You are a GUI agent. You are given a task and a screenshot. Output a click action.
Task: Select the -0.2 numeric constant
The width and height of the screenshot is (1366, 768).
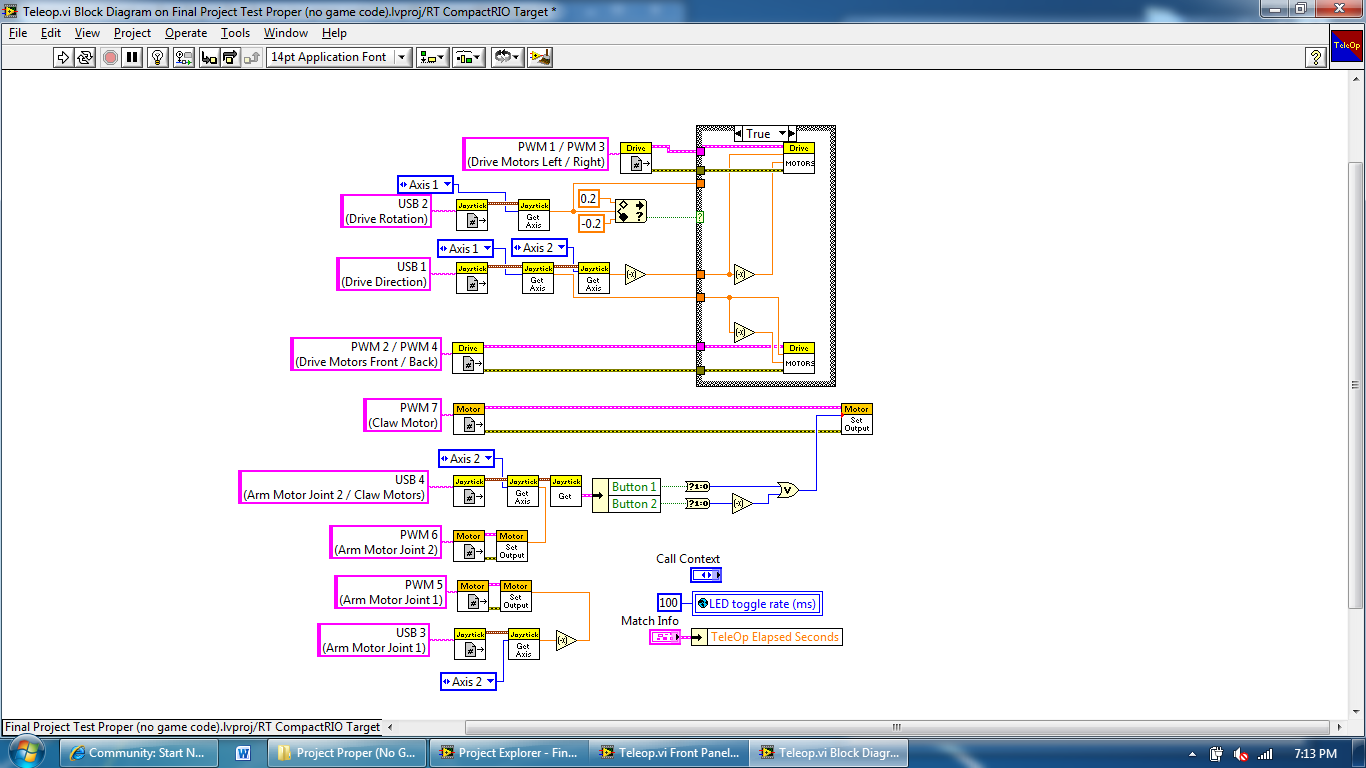click(x=592, y=224)
